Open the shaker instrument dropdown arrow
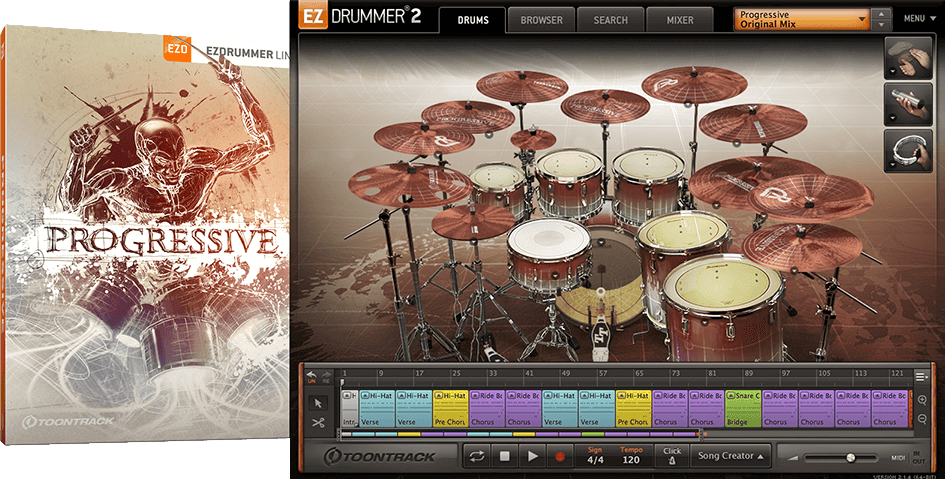945x479 pixels. point(891,118)
